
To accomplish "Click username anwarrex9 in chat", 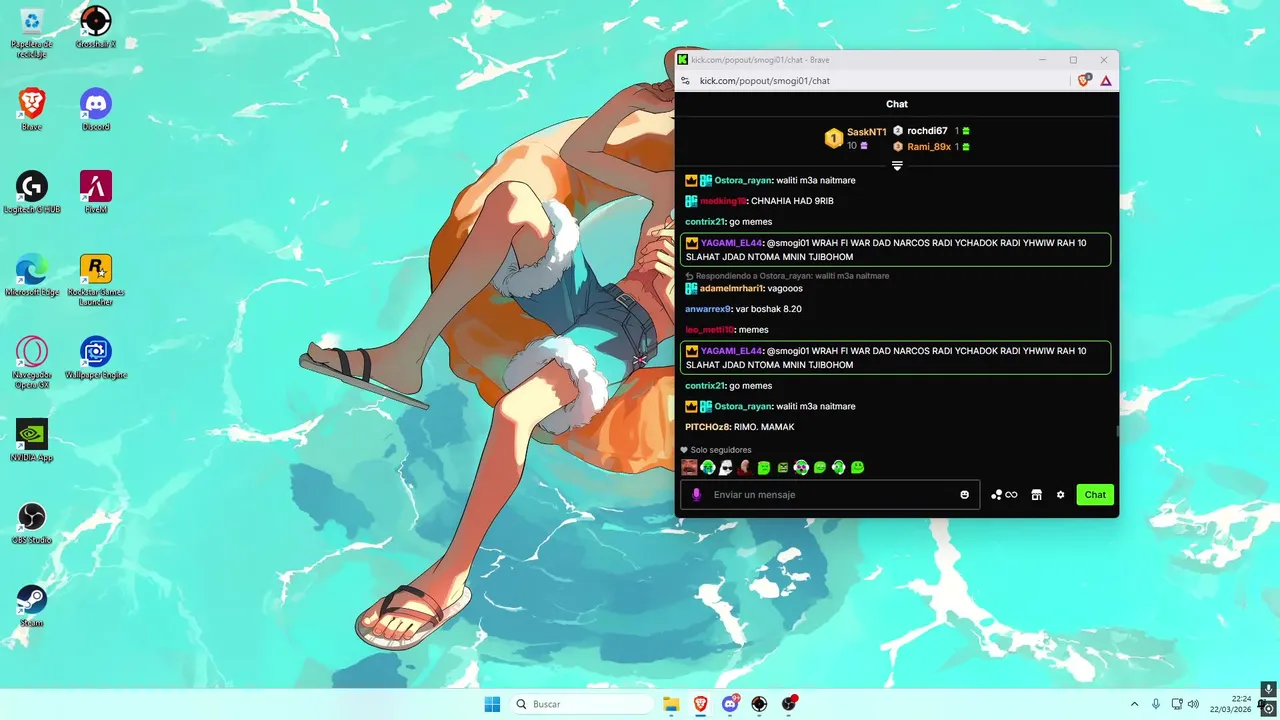I will click(x=708, y=309).
